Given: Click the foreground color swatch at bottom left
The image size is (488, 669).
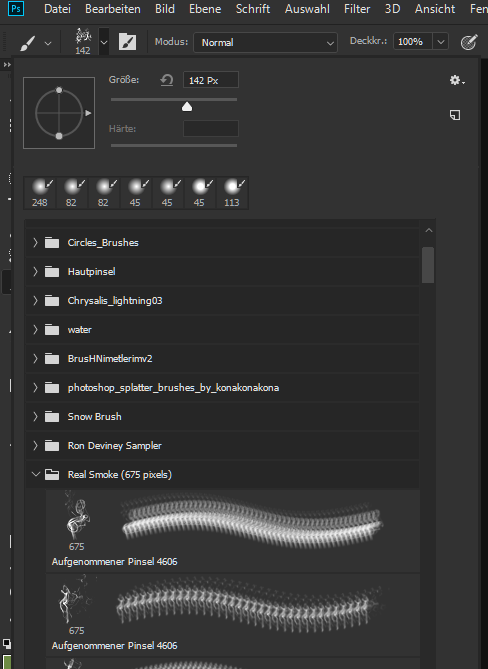Looking at the screenshot, I should pyautogui.click(x=7, y=661).
